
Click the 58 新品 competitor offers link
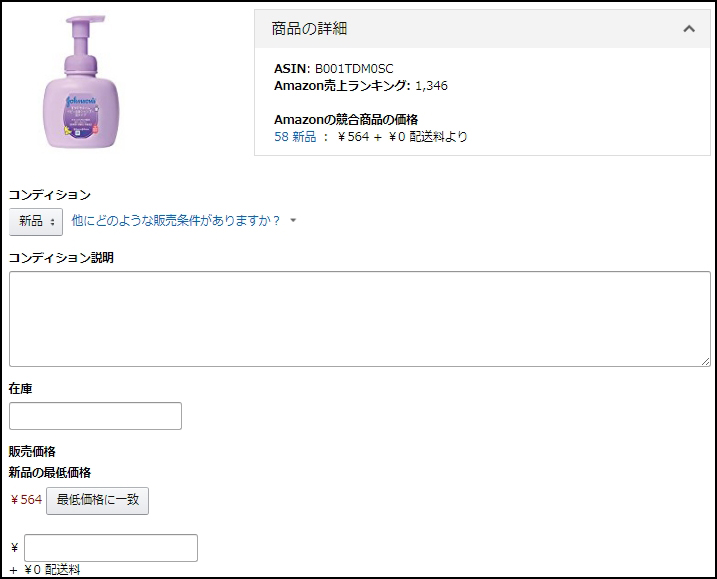295,136
